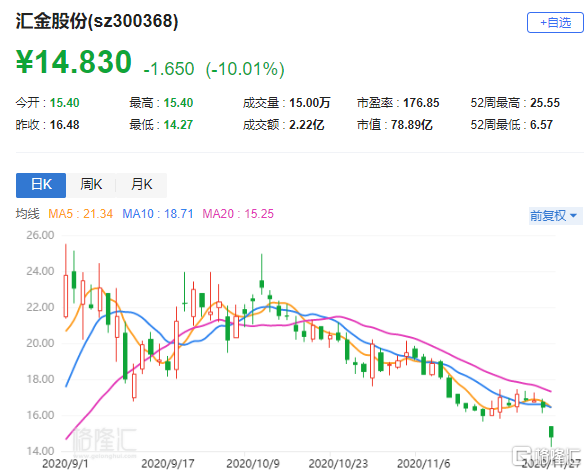This screenshot has width=587, height=473.
Task: Select 市值 value 78.89亿
Action: (x=412, y=125)
